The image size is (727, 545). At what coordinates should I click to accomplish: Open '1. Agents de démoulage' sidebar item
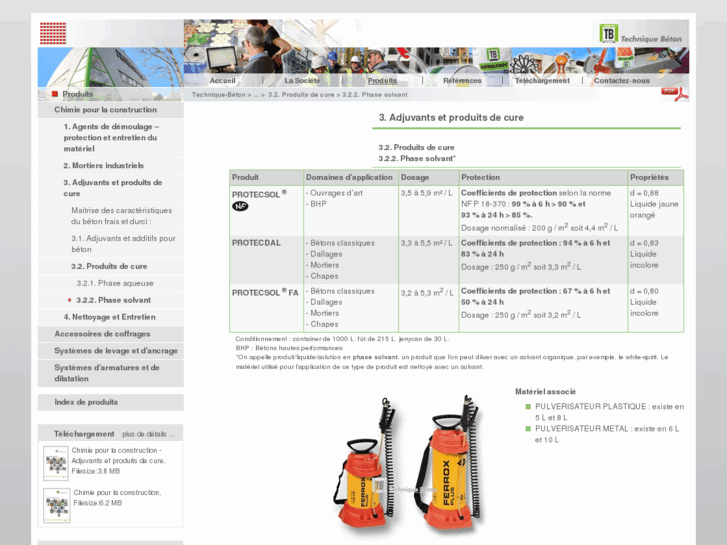click(110, 138)
